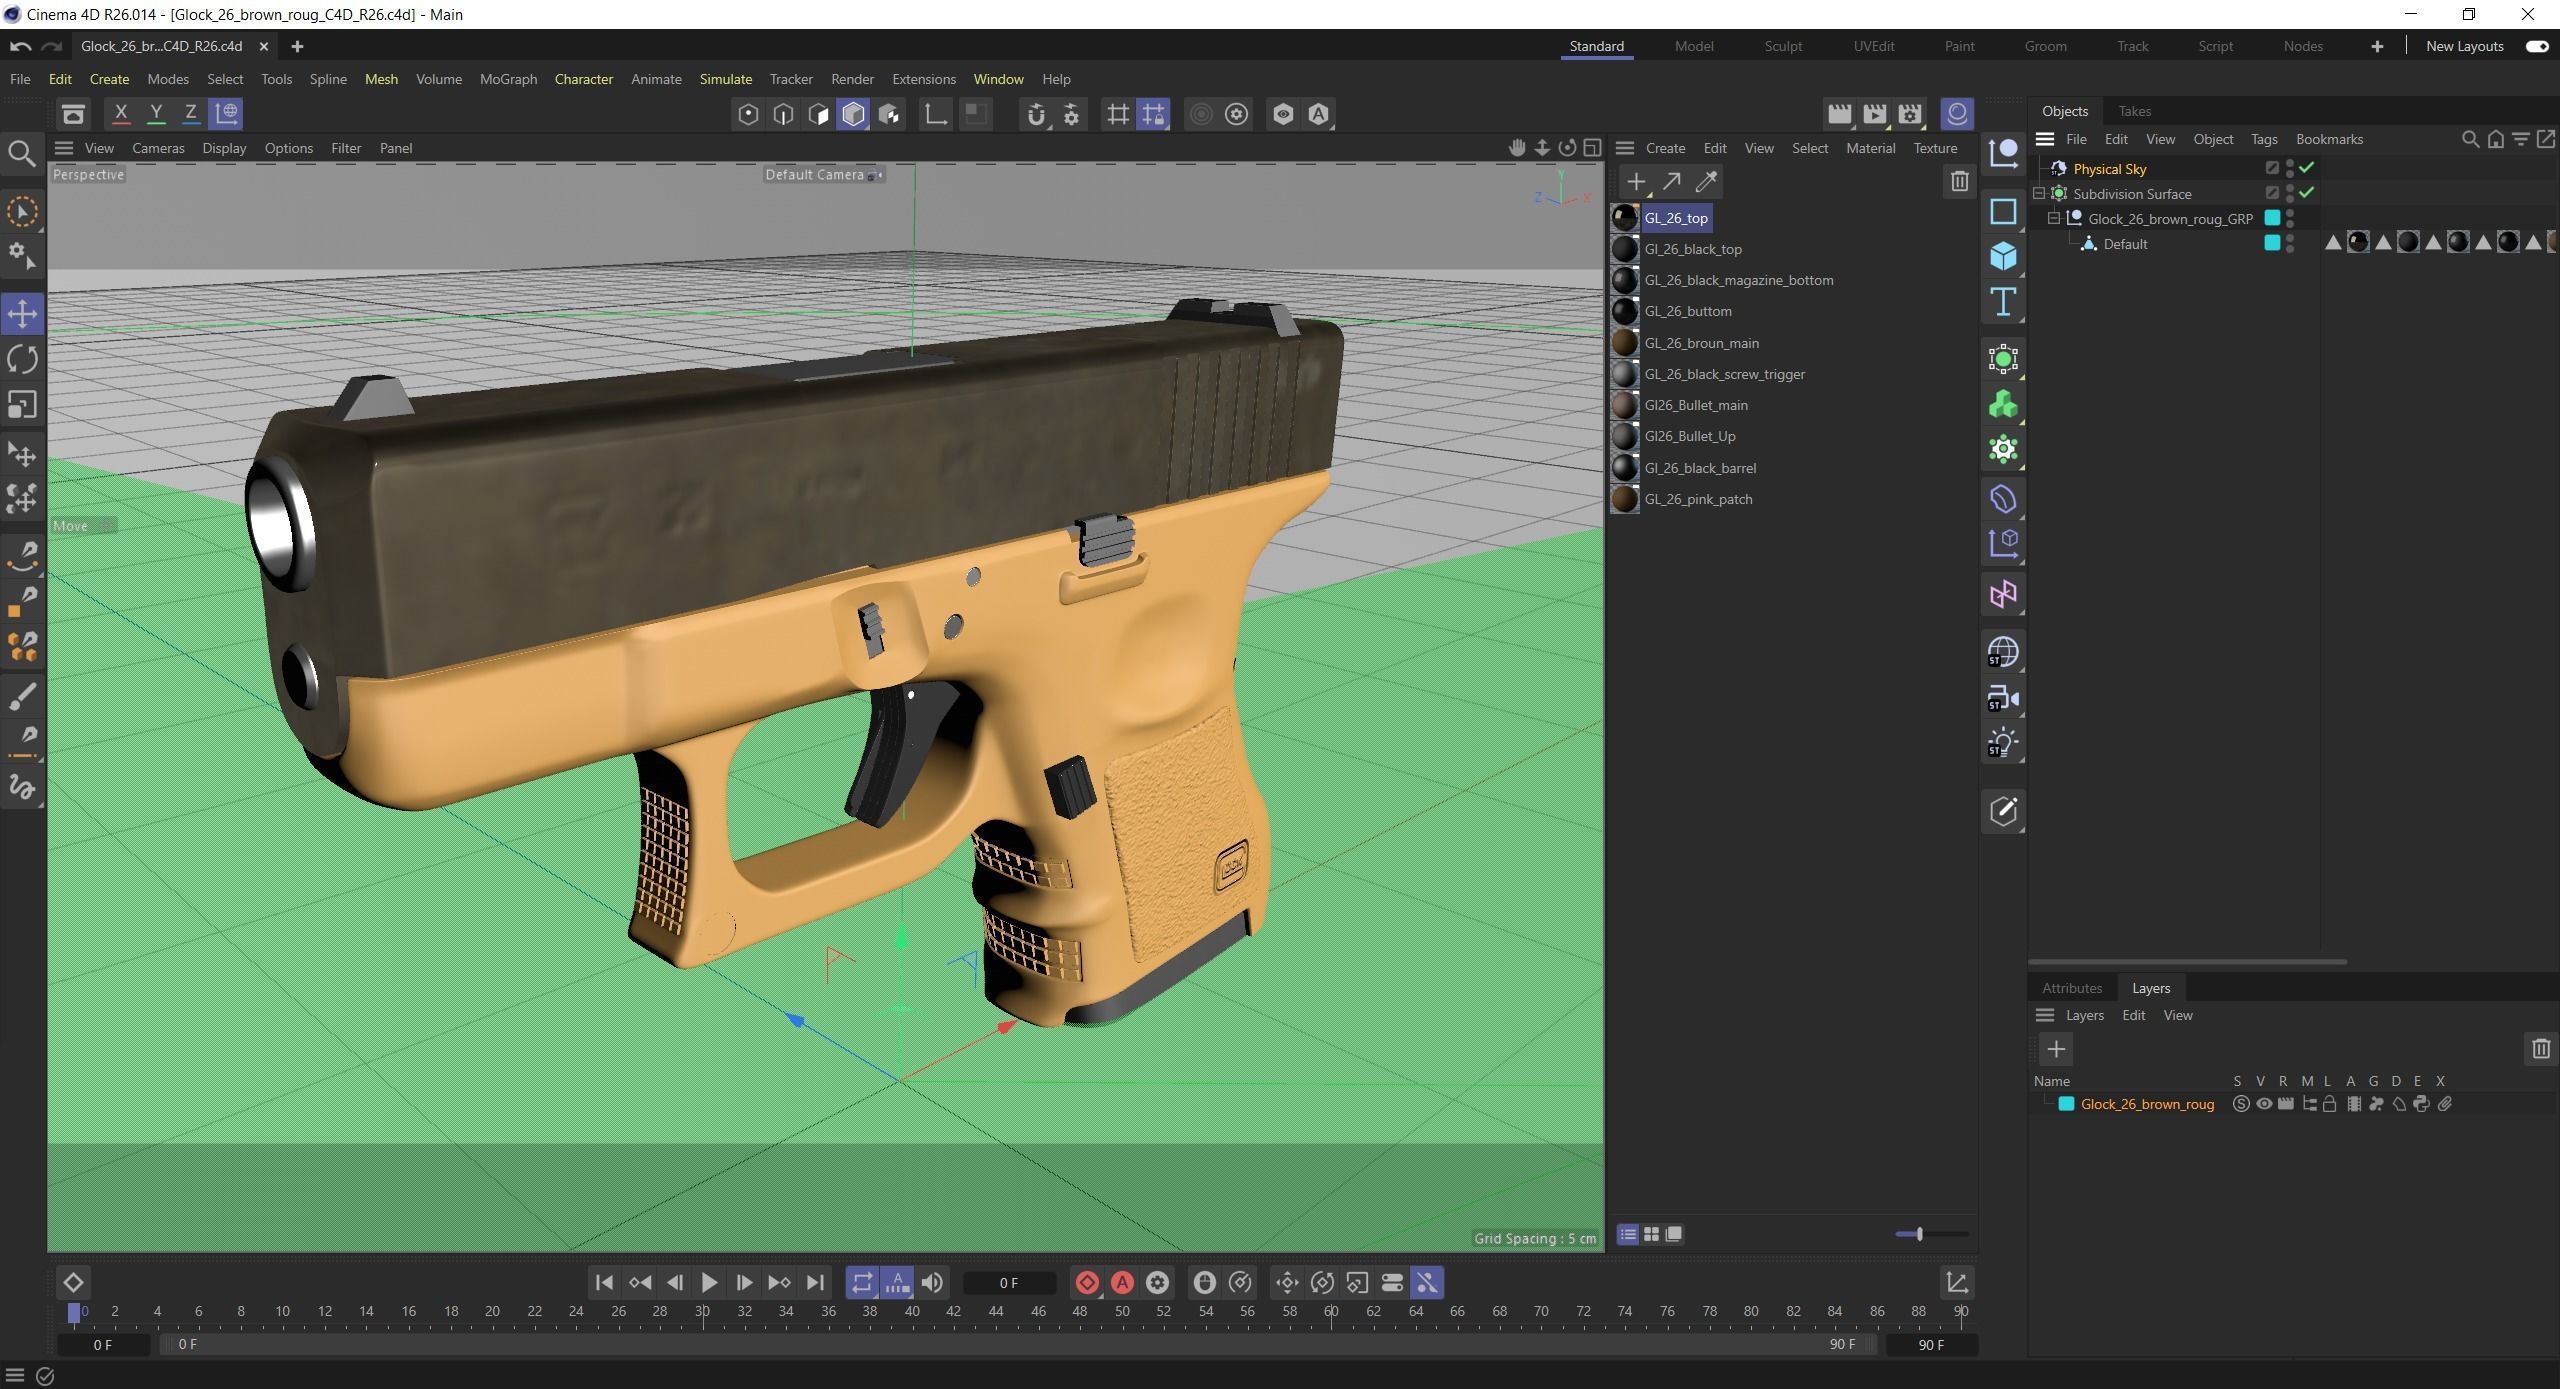The width and height of the screenshot is (2560, 1389).
Task: Open the Cameras viewport menu
Action: (158, 148)
